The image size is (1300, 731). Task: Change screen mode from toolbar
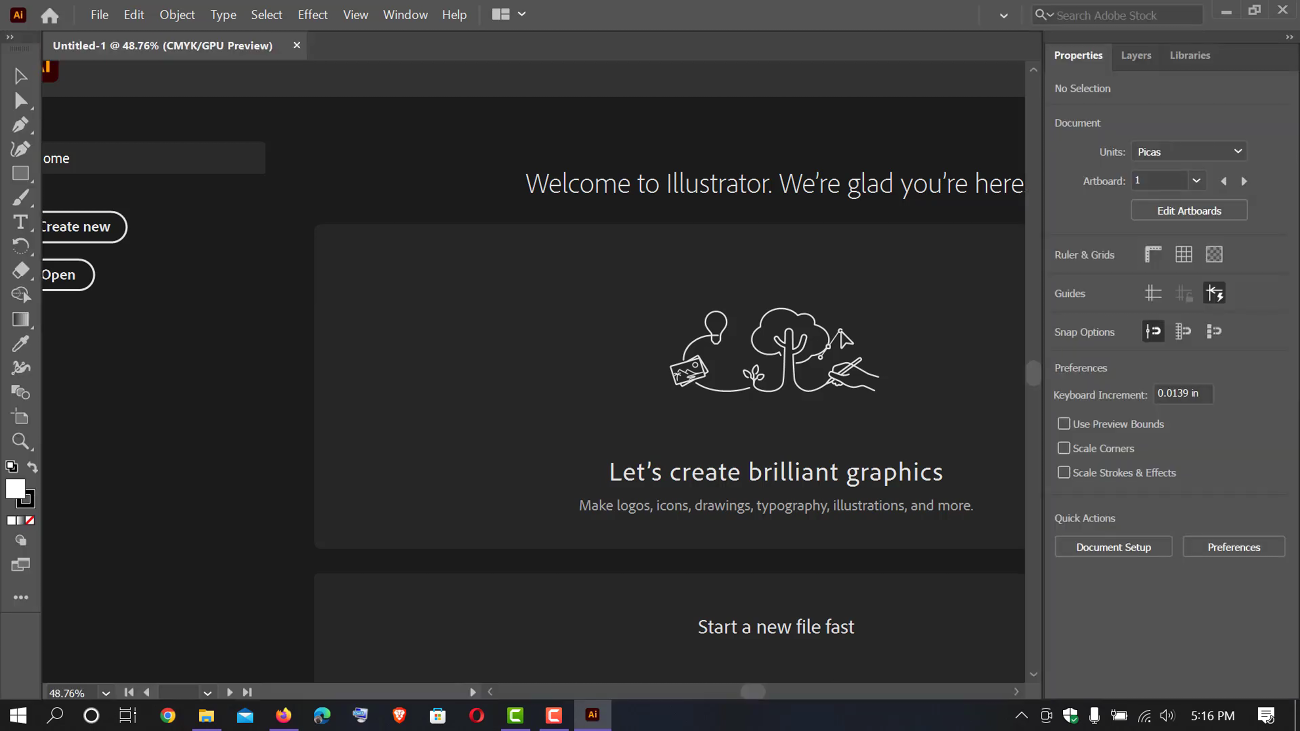[20, 565]
